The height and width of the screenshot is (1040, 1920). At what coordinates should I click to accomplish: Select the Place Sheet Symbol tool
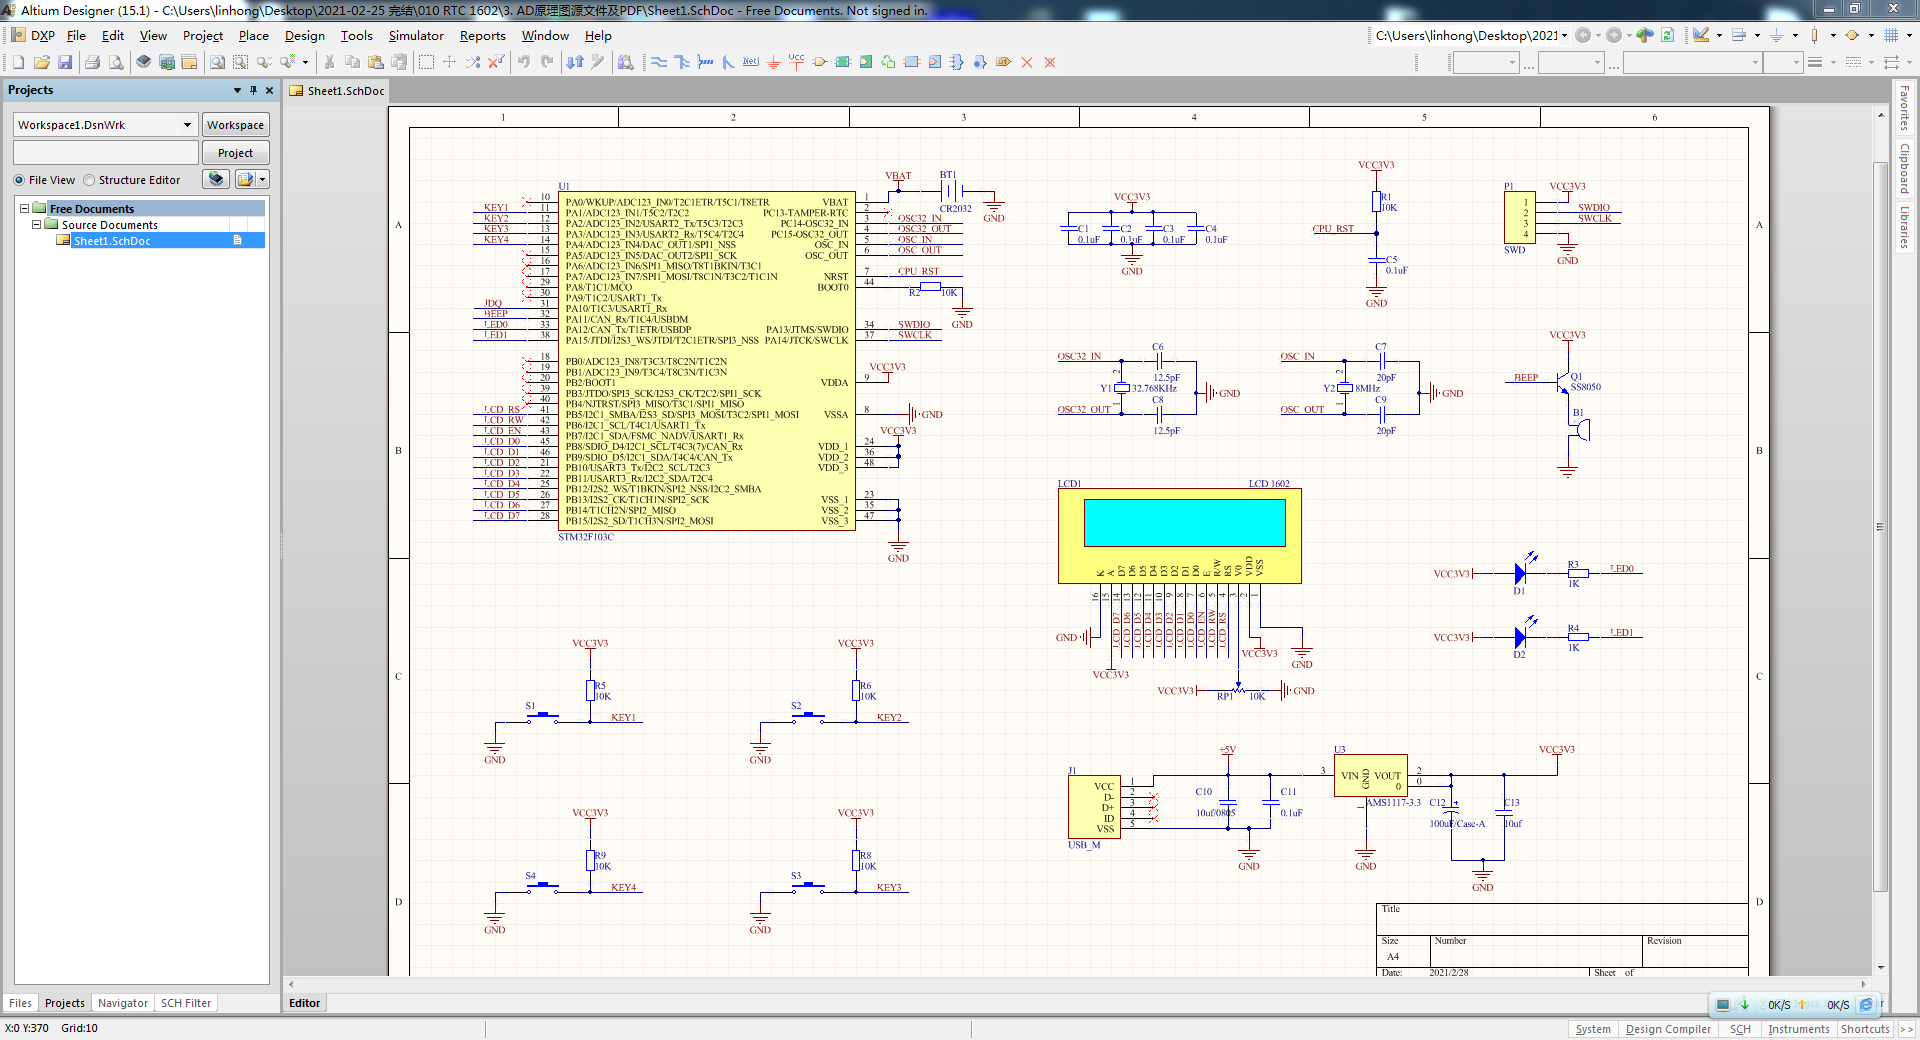[842, 62]
